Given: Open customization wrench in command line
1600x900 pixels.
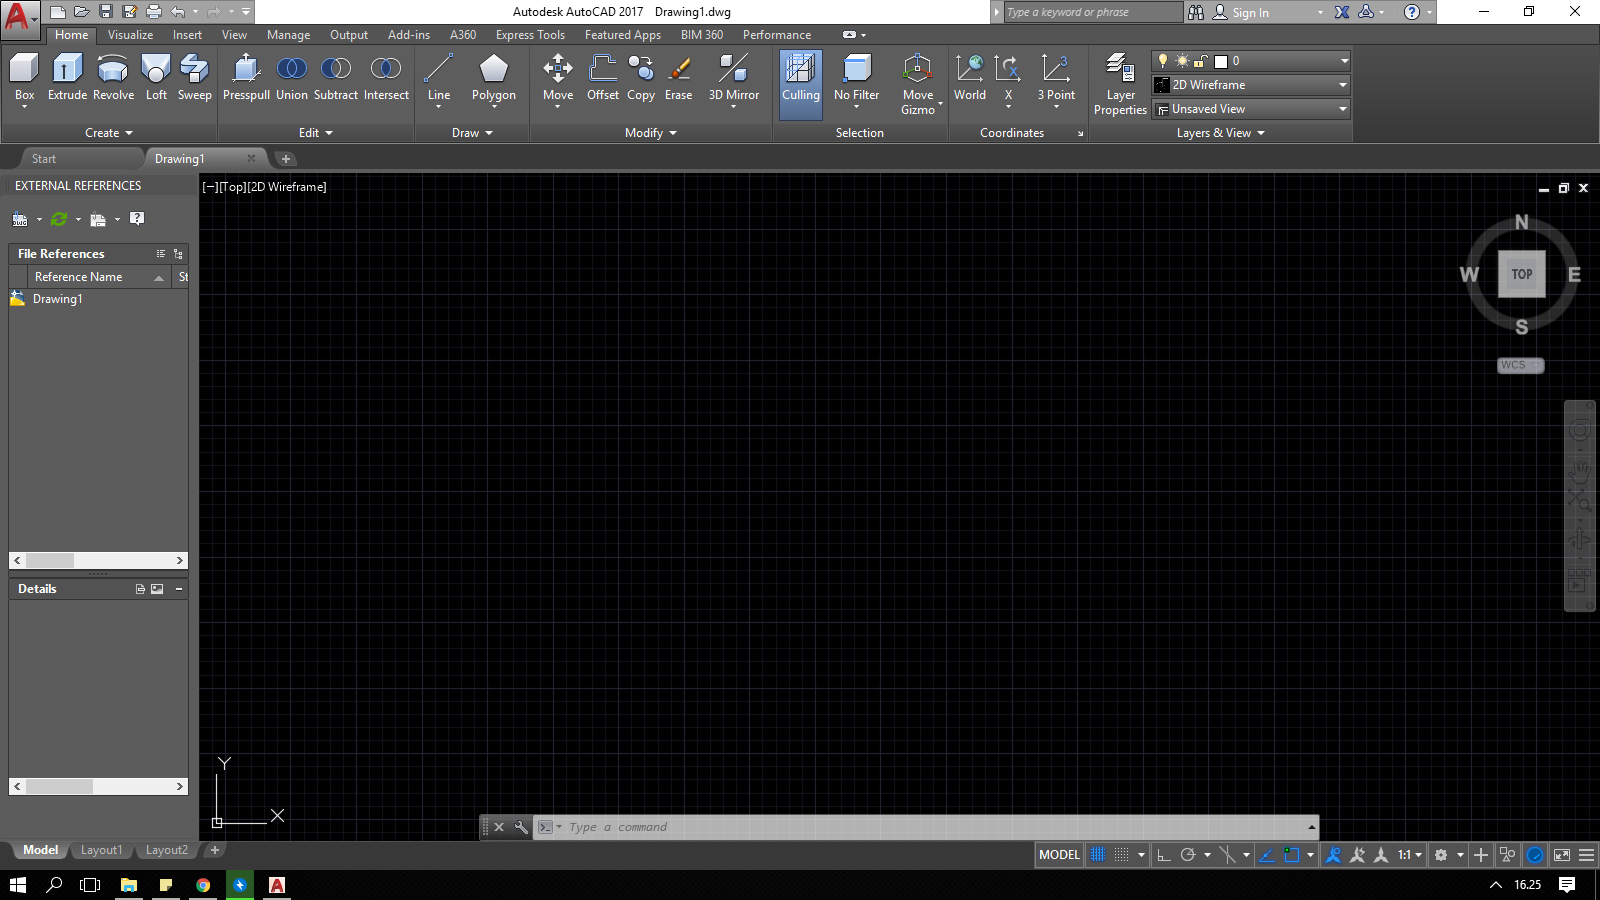Looking at the screenshot, I should click(521, 827).
